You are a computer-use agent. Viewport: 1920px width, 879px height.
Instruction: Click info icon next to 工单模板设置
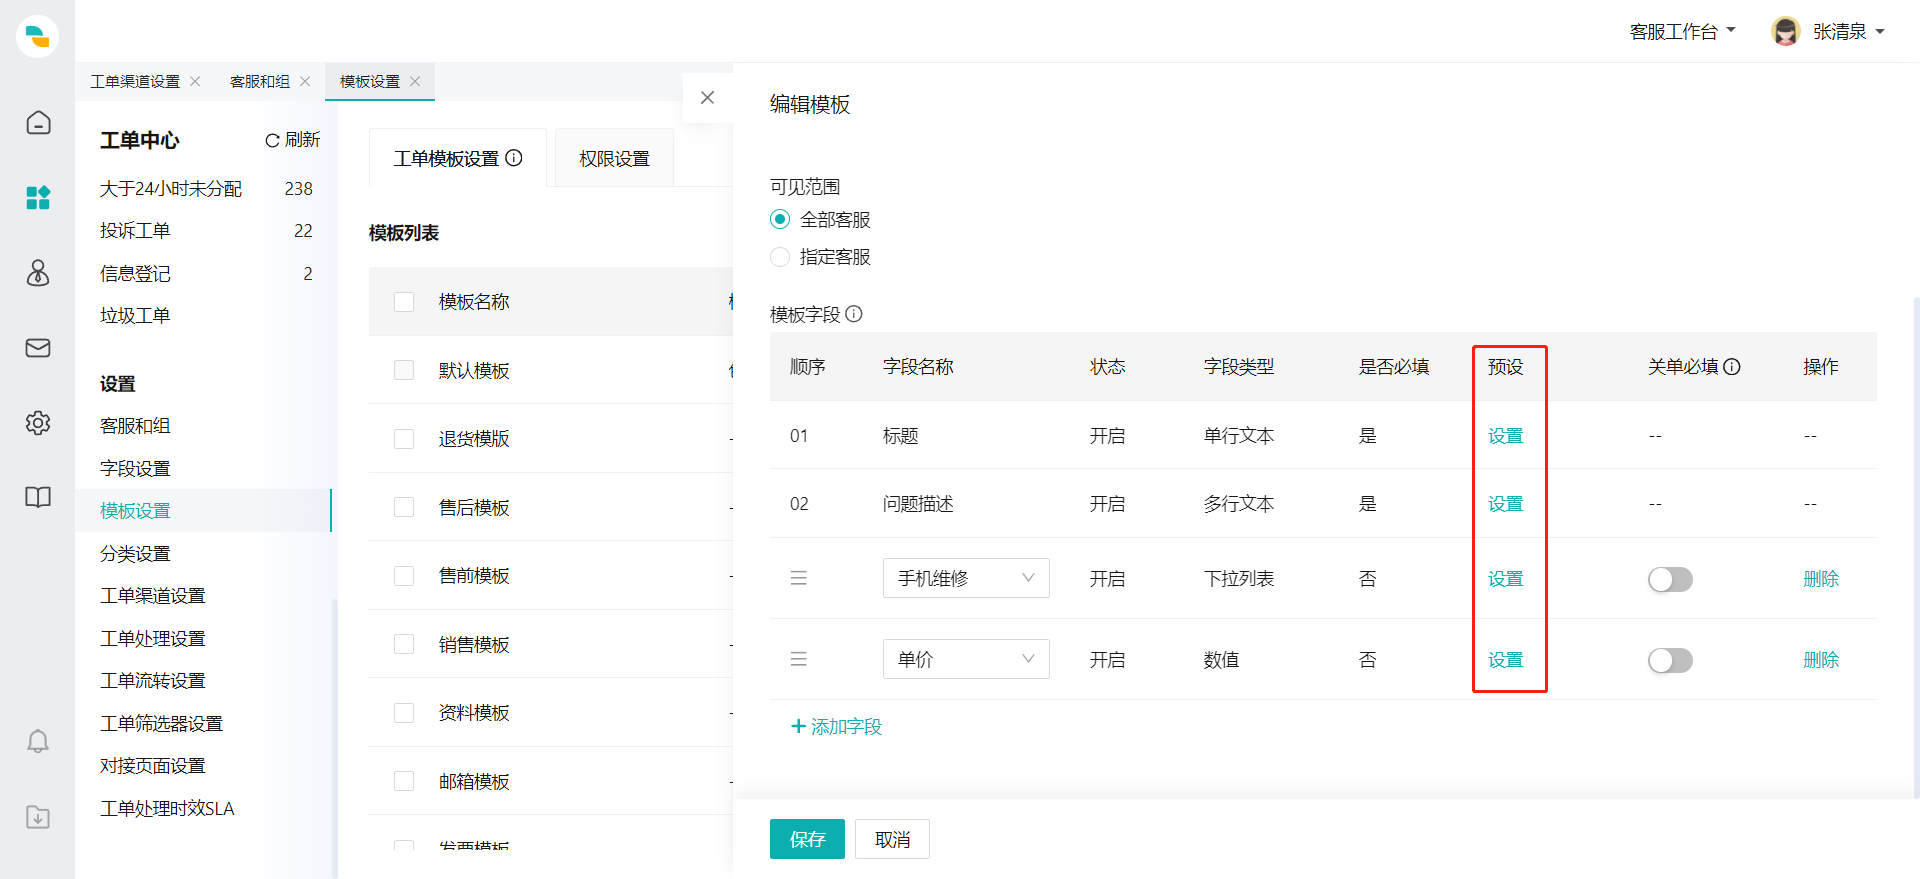coord(514,158)
